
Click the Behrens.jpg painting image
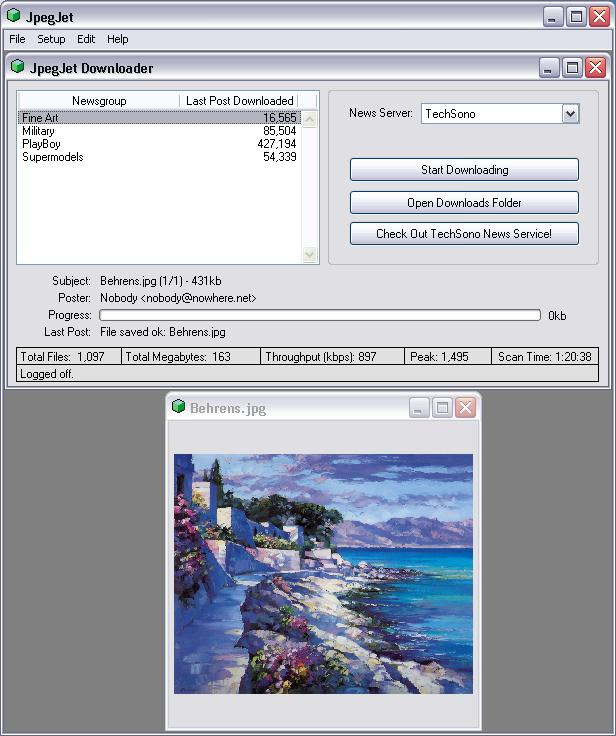323,574
